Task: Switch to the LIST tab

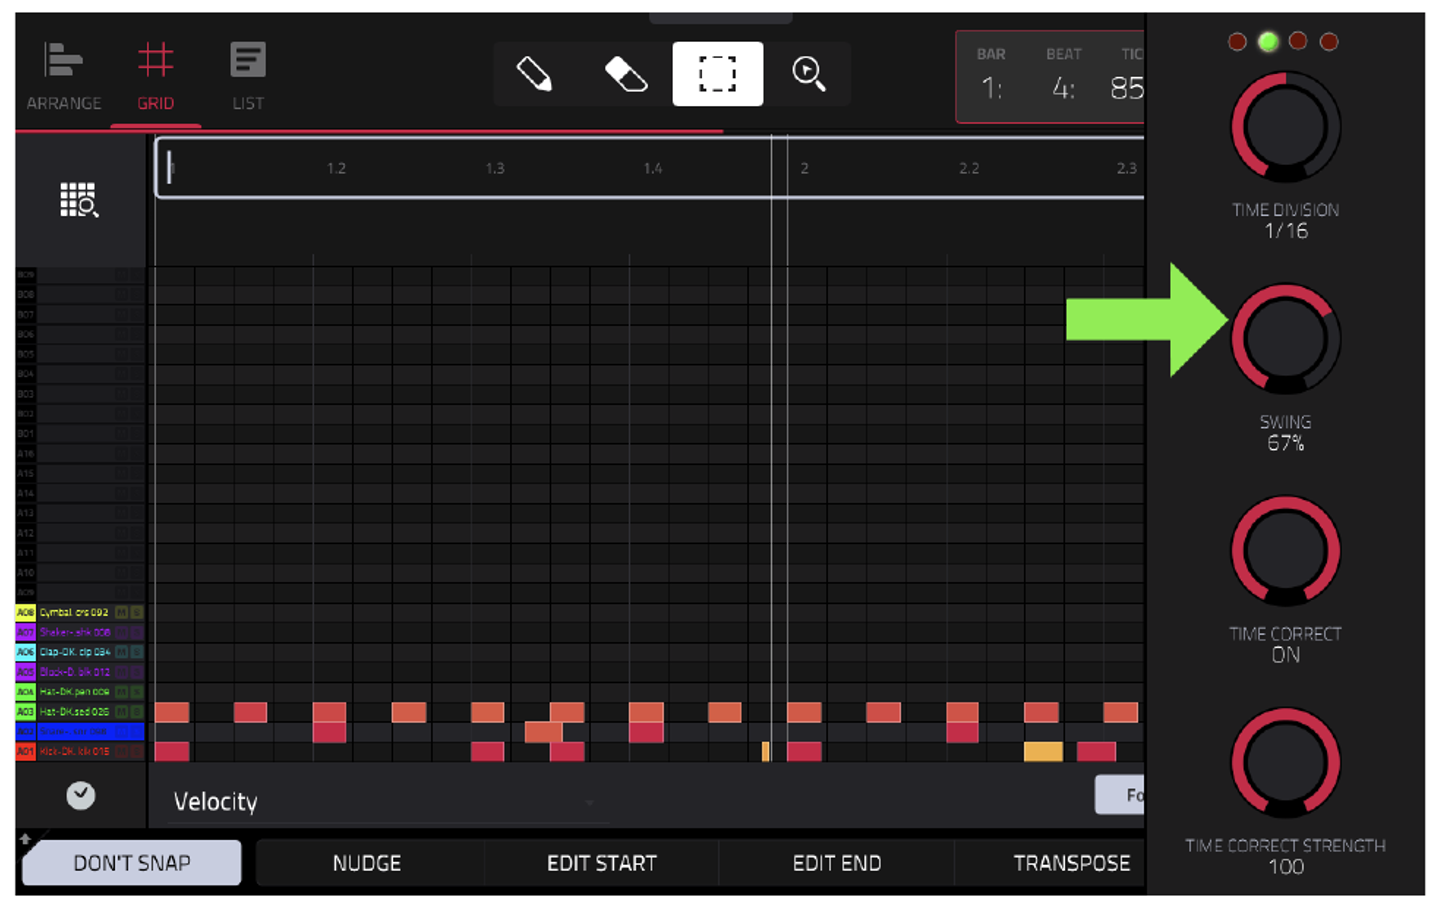Action: pos(248,76)
